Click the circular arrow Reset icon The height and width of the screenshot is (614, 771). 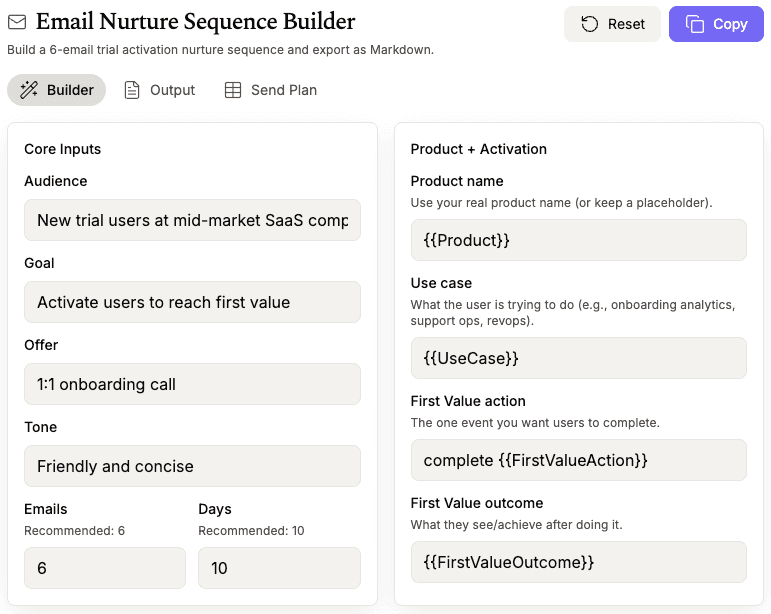pos(590,24)
